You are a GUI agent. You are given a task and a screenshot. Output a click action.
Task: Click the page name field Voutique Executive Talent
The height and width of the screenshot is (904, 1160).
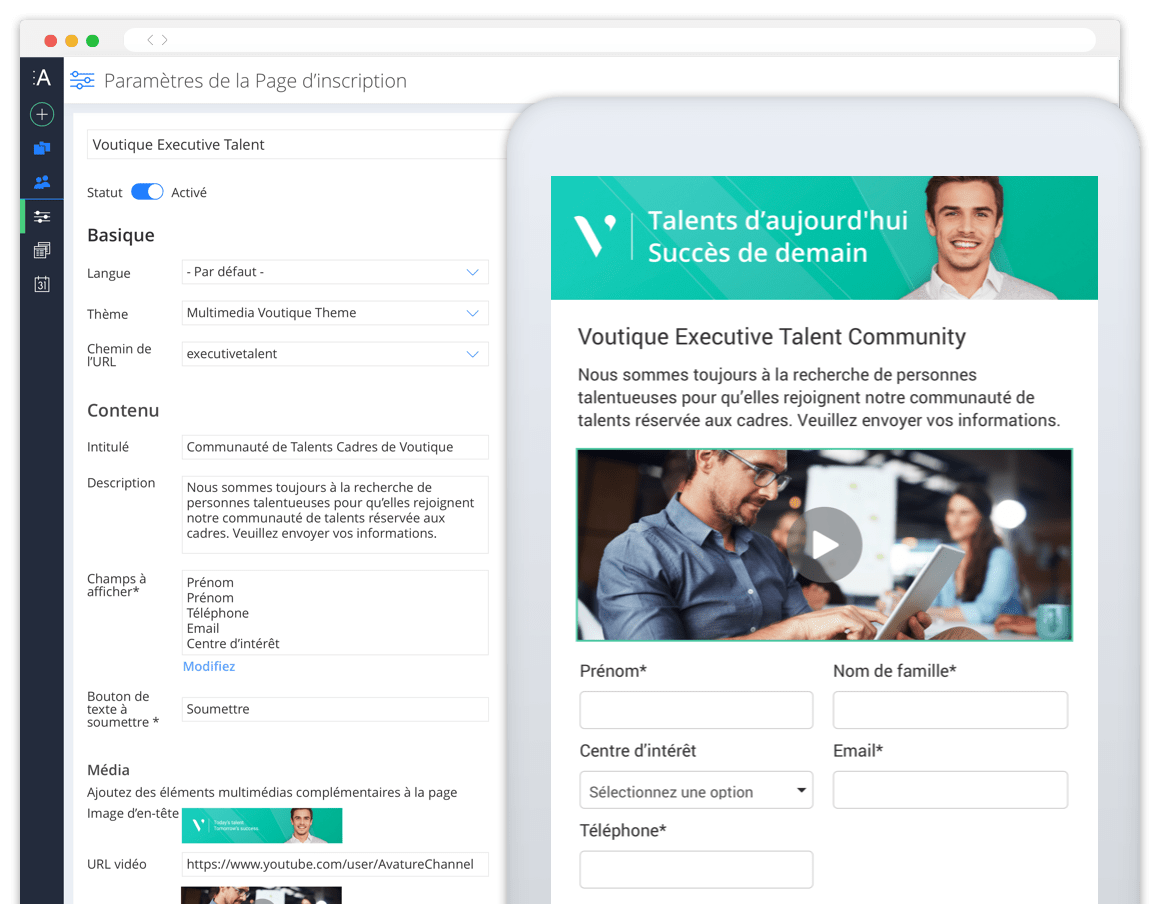click(297, 144)
